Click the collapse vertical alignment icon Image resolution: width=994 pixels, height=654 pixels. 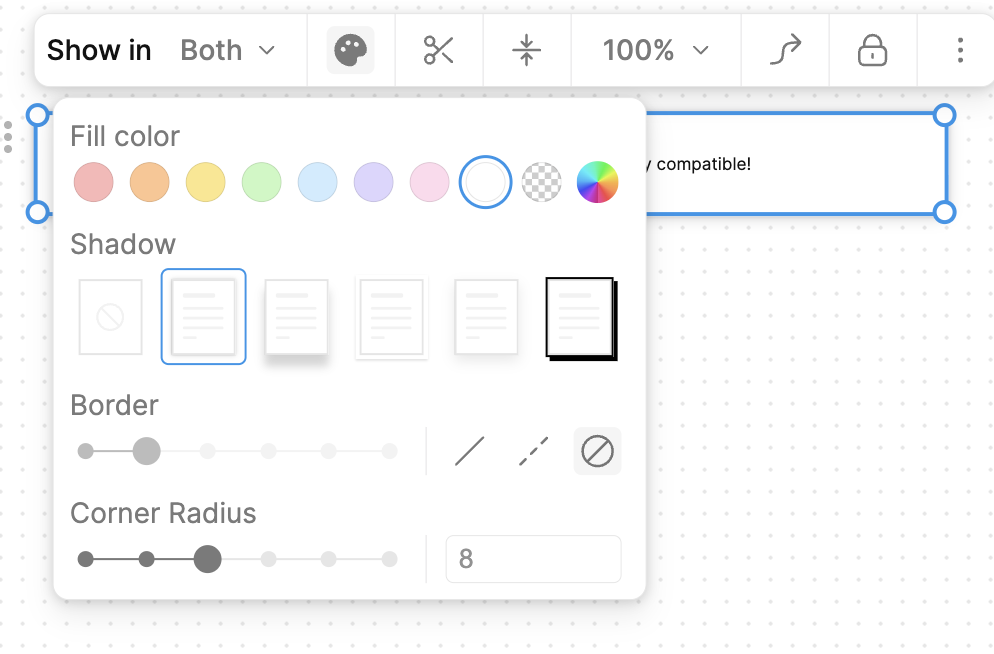pos(526,50)
